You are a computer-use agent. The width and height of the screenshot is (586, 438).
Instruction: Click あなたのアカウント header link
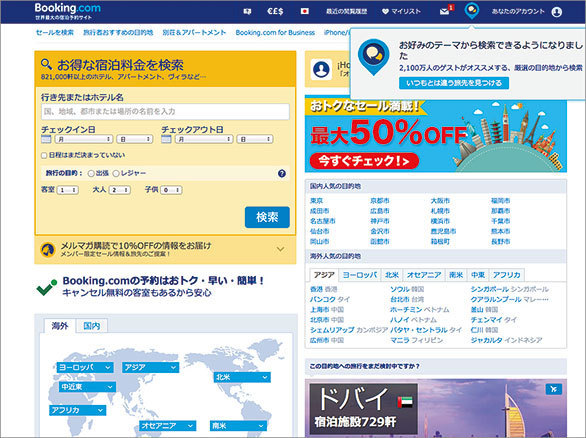click(518, 12)
